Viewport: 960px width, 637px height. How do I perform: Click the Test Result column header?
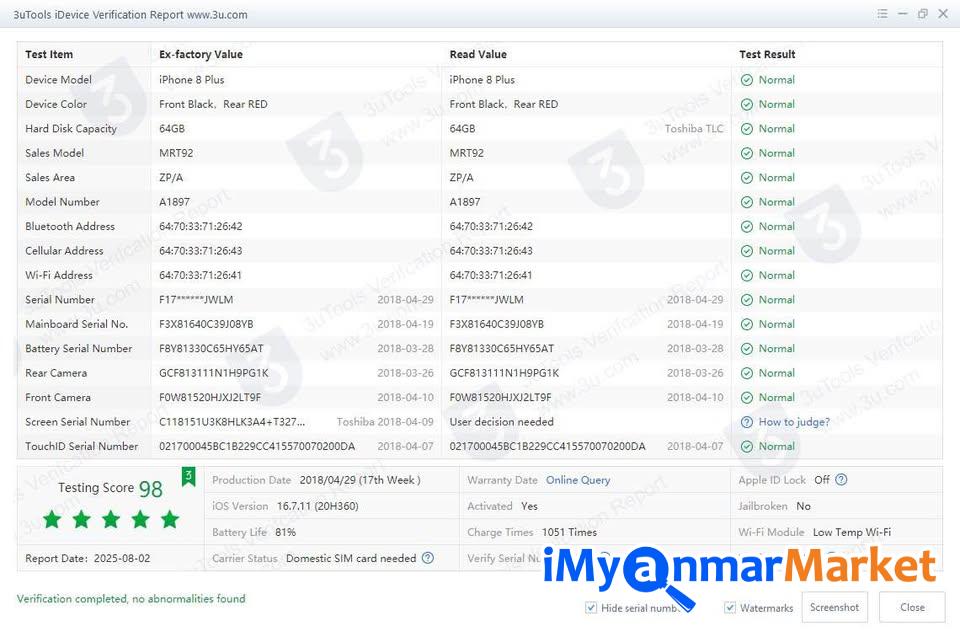[767, 55]
